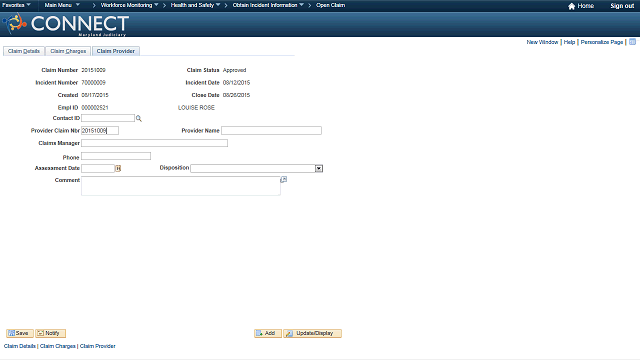This screenshot has width=640, height=360.
Task: Click the CONNECT logo
Action: pos(66,24)
